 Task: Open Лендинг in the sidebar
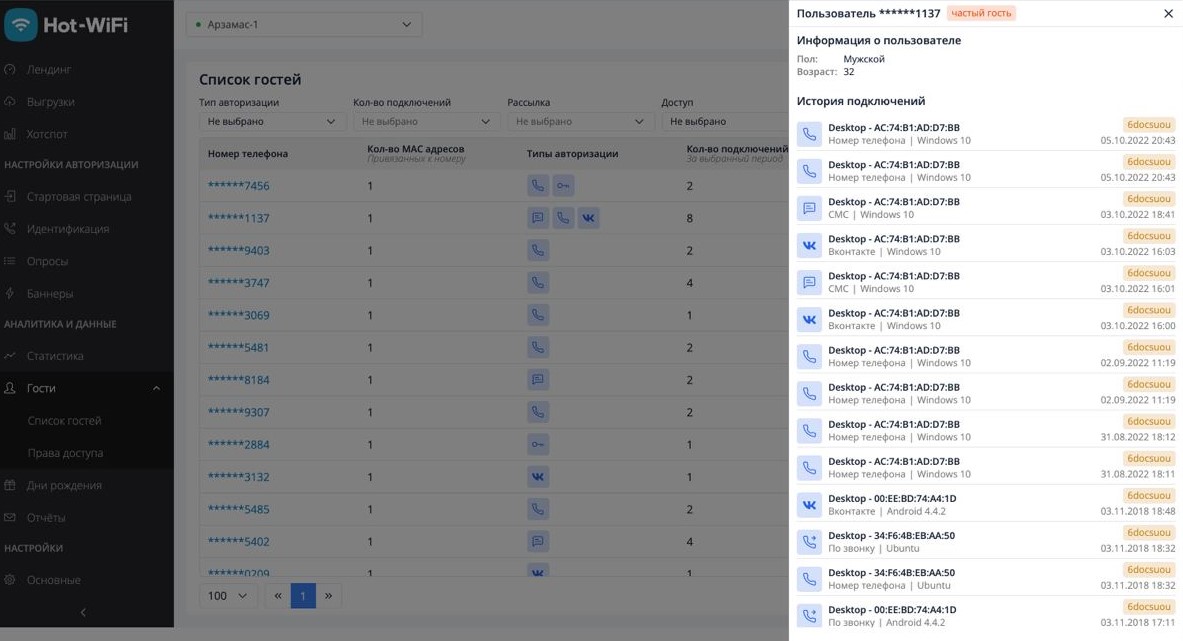coord(48,69)
